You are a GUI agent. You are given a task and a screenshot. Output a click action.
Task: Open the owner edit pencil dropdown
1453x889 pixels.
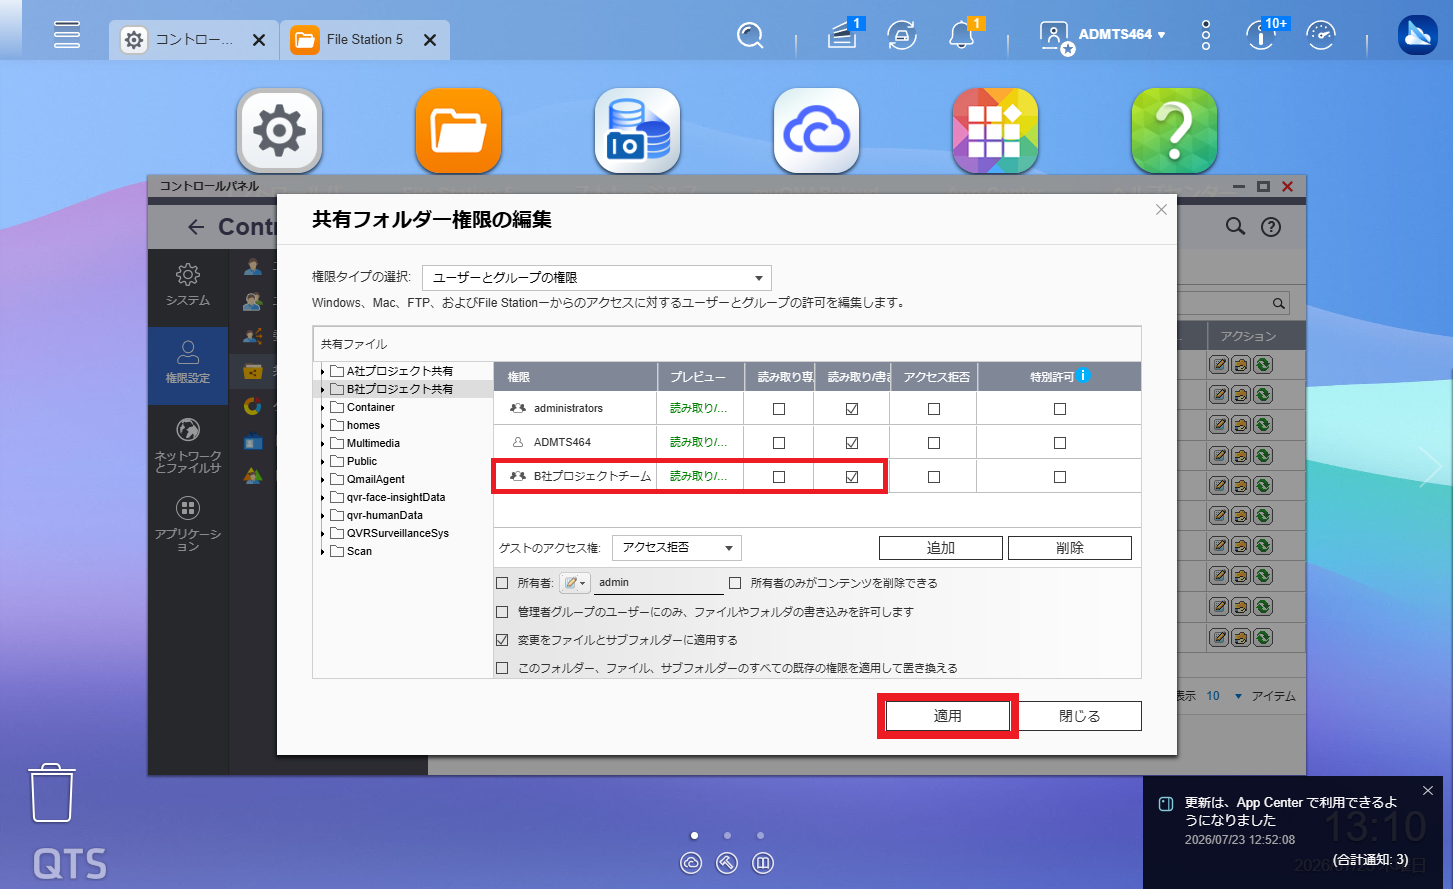coord(575,583)
